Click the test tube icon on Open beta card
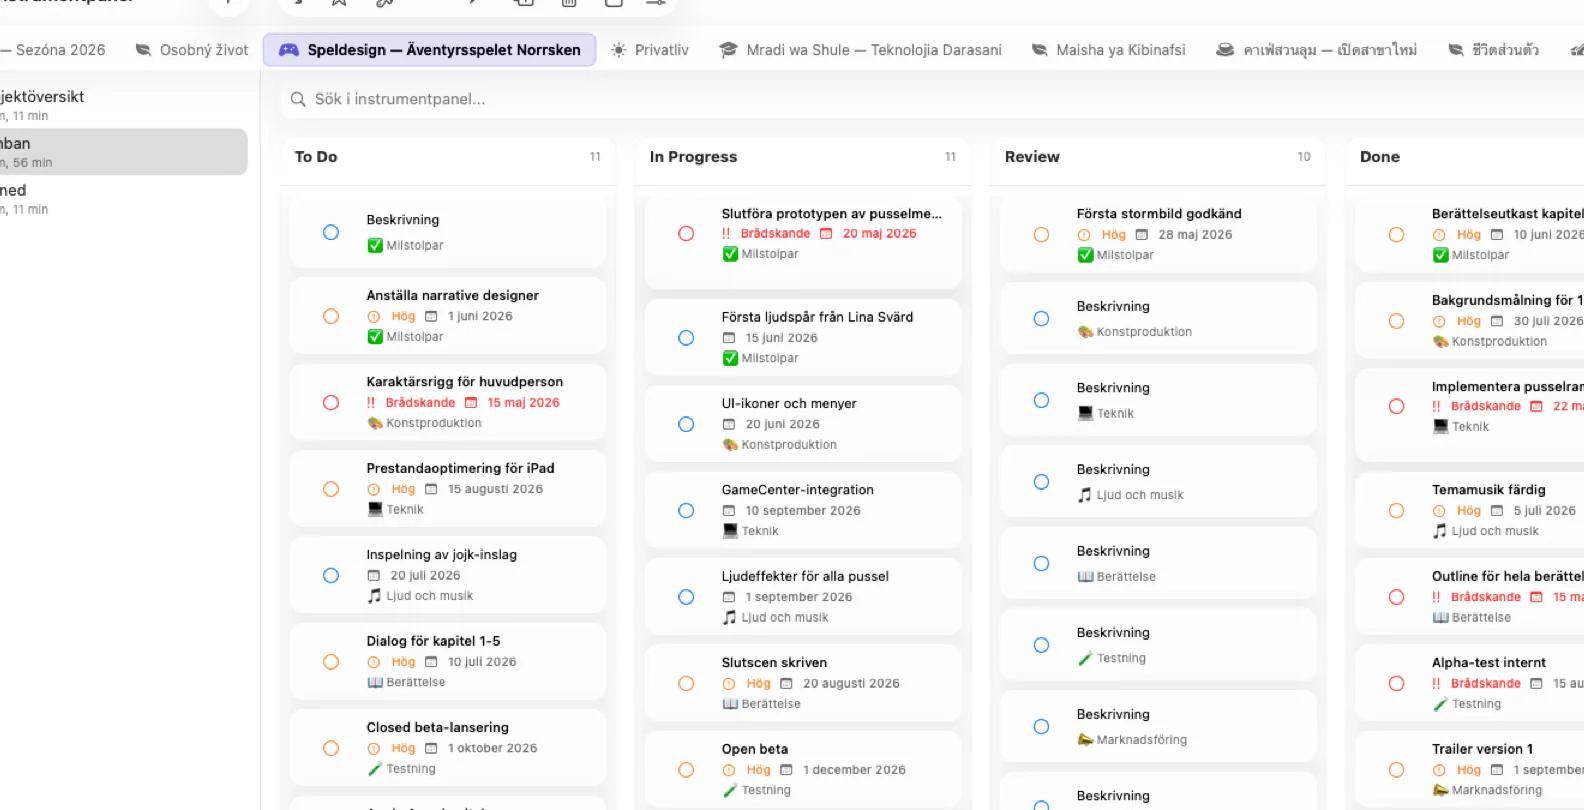This screenshot has width=1584, height=810. pos(730,790)
